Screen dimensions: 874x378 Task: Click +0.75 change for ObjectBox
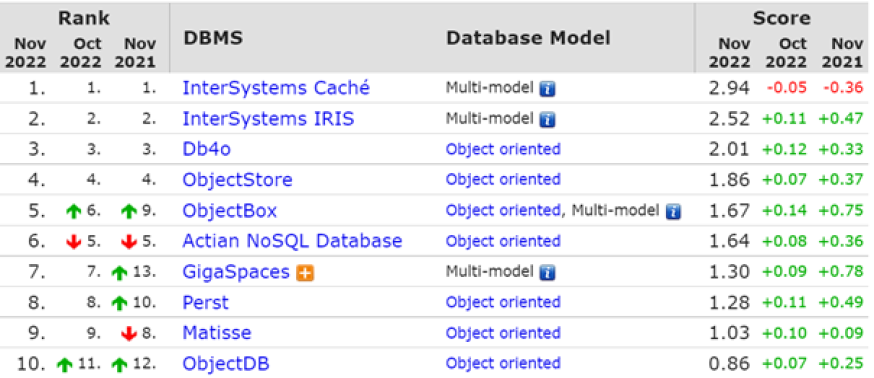tap(841, 210)
